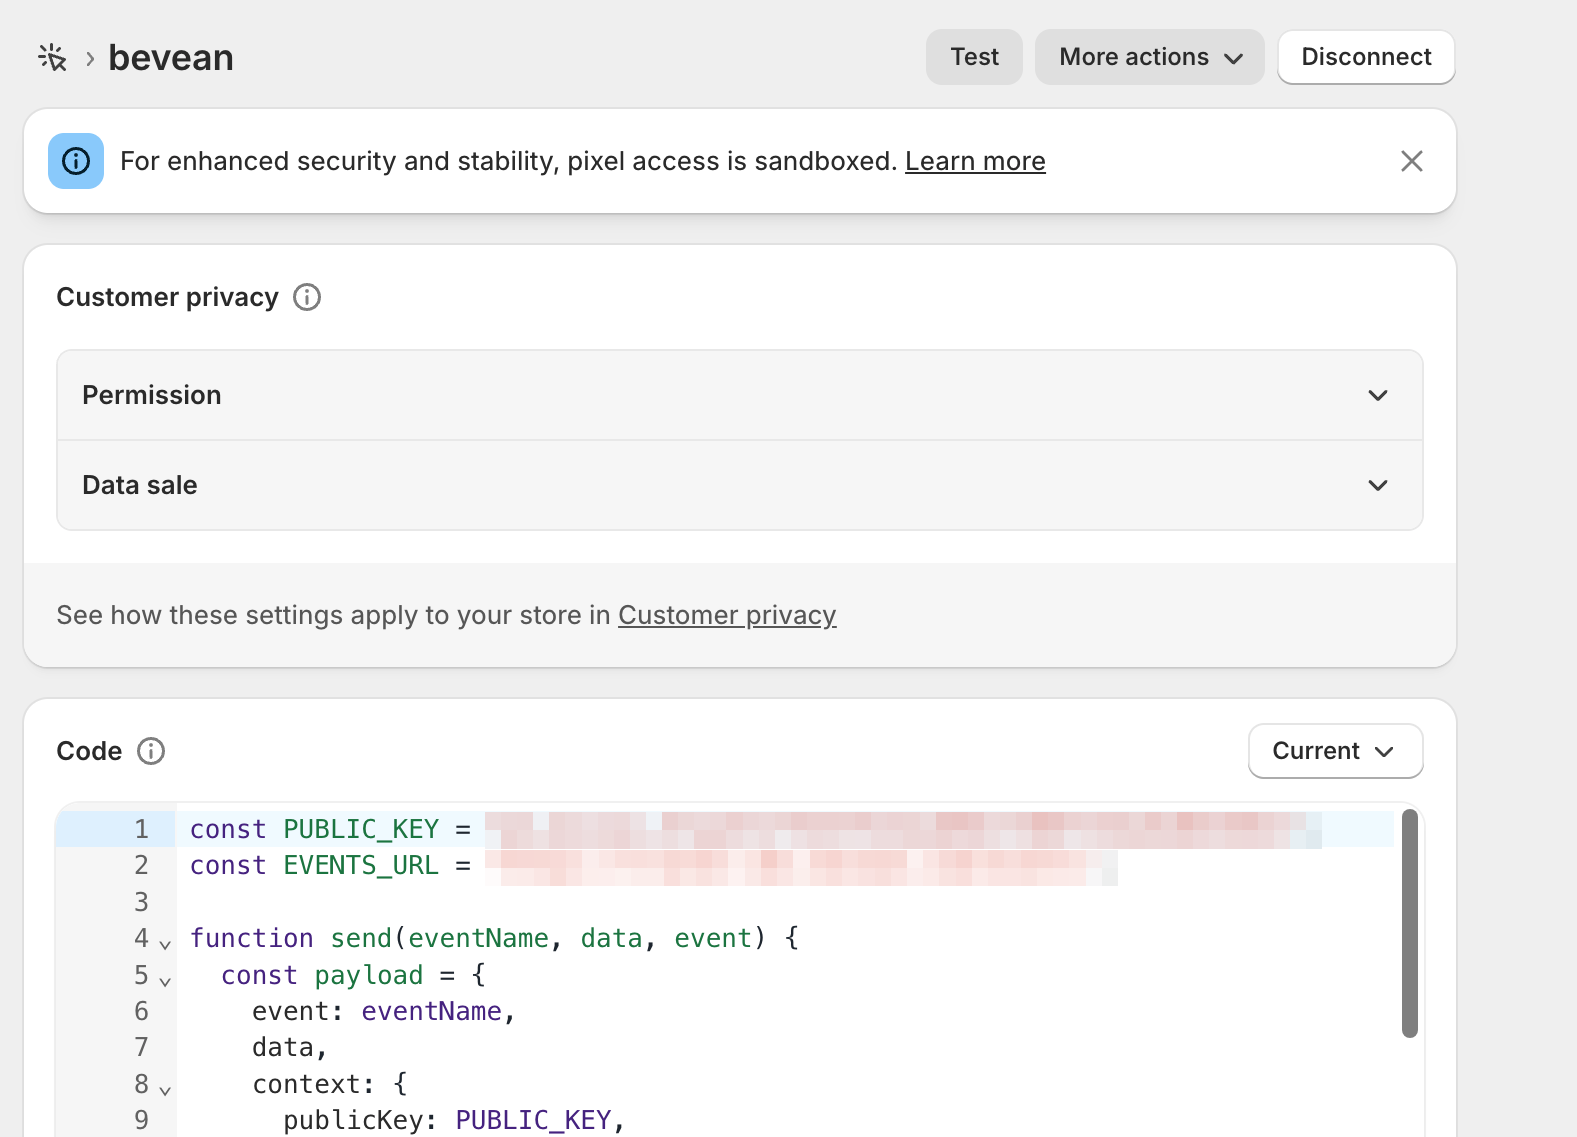Click EVENTS_URL constant on line 2
1577x1137 pixels.
click(361, 865)
